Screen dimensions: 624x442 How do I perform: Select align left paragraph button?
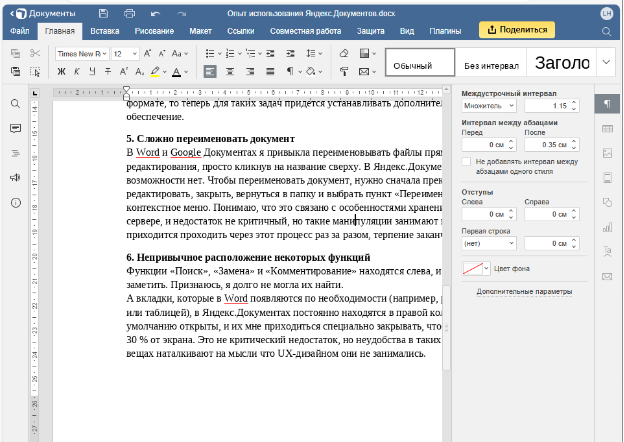(x=210, y=72)
